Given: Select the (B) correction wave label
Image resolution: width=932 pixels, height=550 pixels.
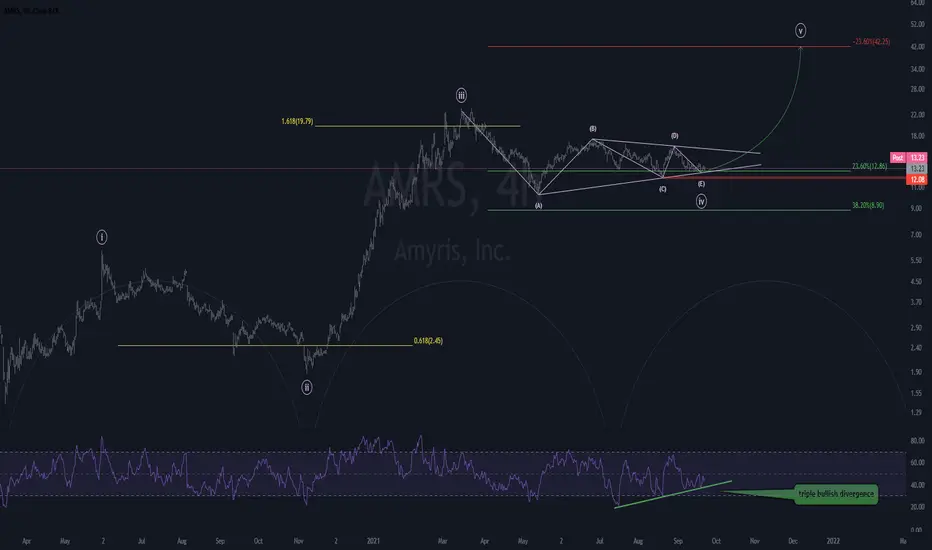Looking at the screenshot, I should tap(593, 129).
